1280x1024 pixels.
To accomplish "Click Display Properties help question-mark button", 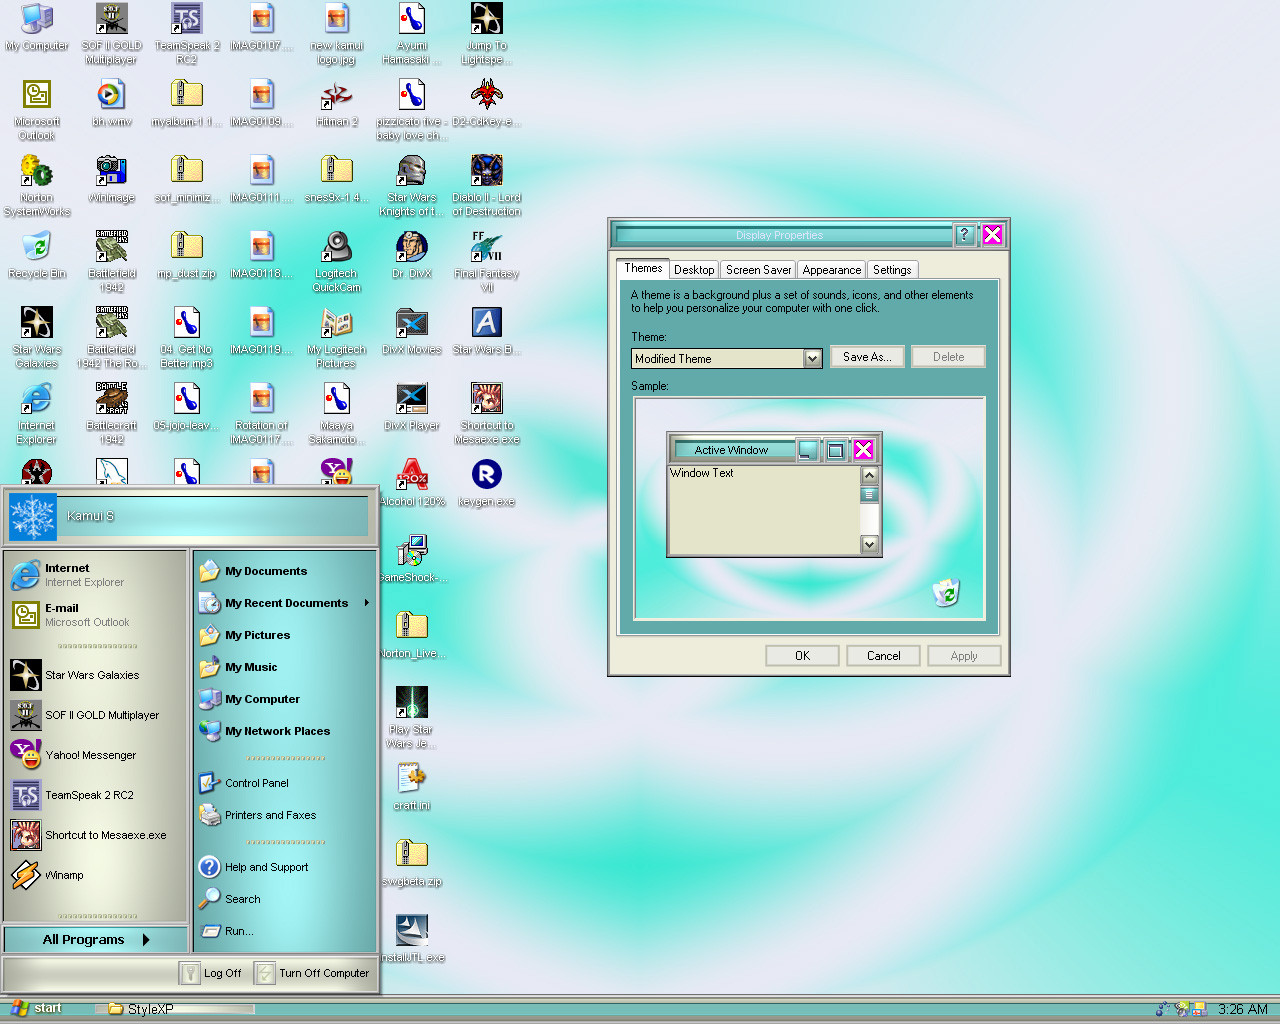I will (964, 235).
